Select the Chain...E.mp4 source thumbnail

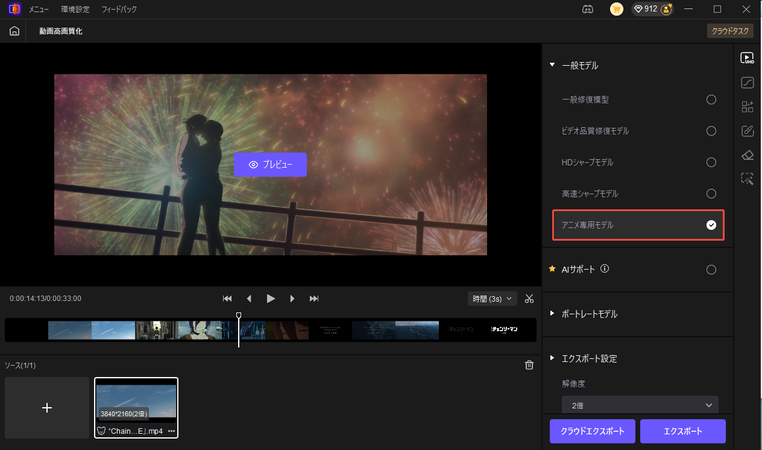coord(136,408)
